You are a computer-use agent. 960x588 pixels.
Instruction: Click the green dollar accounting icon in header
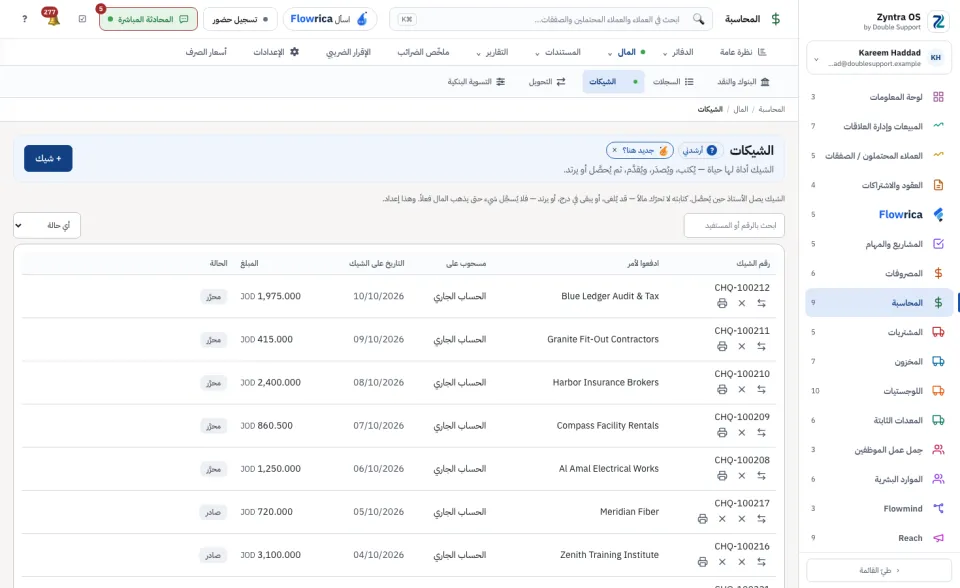776,19
